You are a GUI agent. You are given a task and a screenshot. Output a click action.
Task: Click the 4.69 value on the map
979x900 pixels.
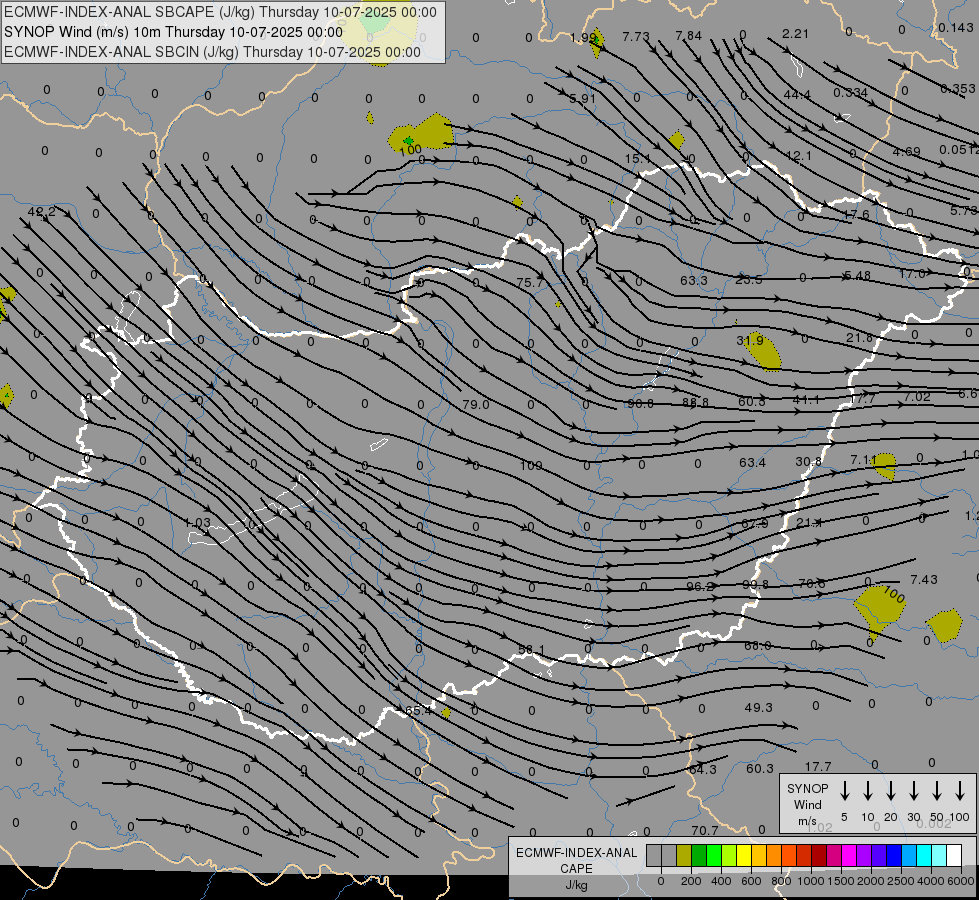pyautogui.click(x=907, y=152)
